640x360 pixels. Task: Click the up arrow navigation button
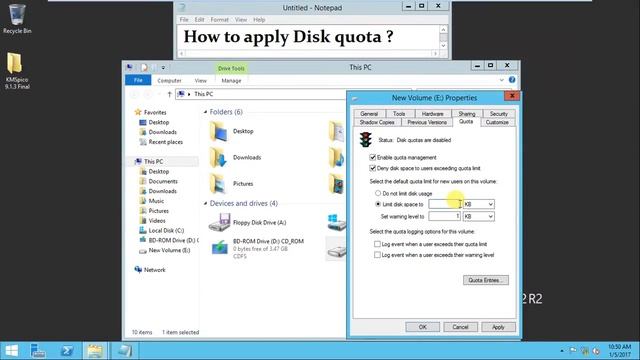coord(169,94)
